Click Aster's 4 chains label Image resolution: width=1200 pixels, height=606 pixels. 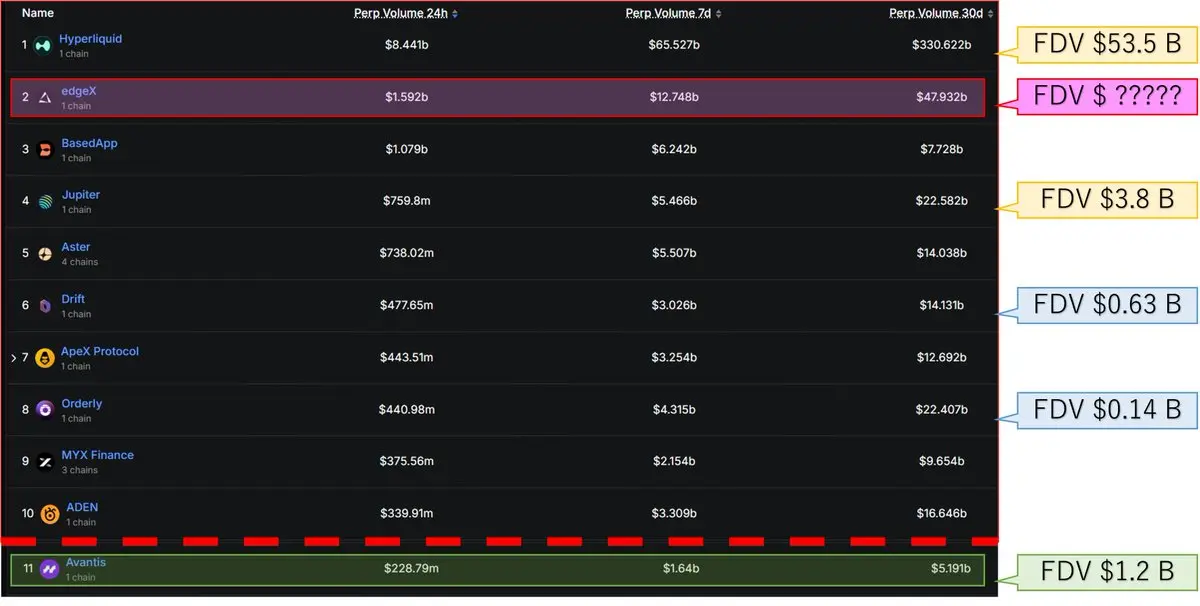click(79, 262)
